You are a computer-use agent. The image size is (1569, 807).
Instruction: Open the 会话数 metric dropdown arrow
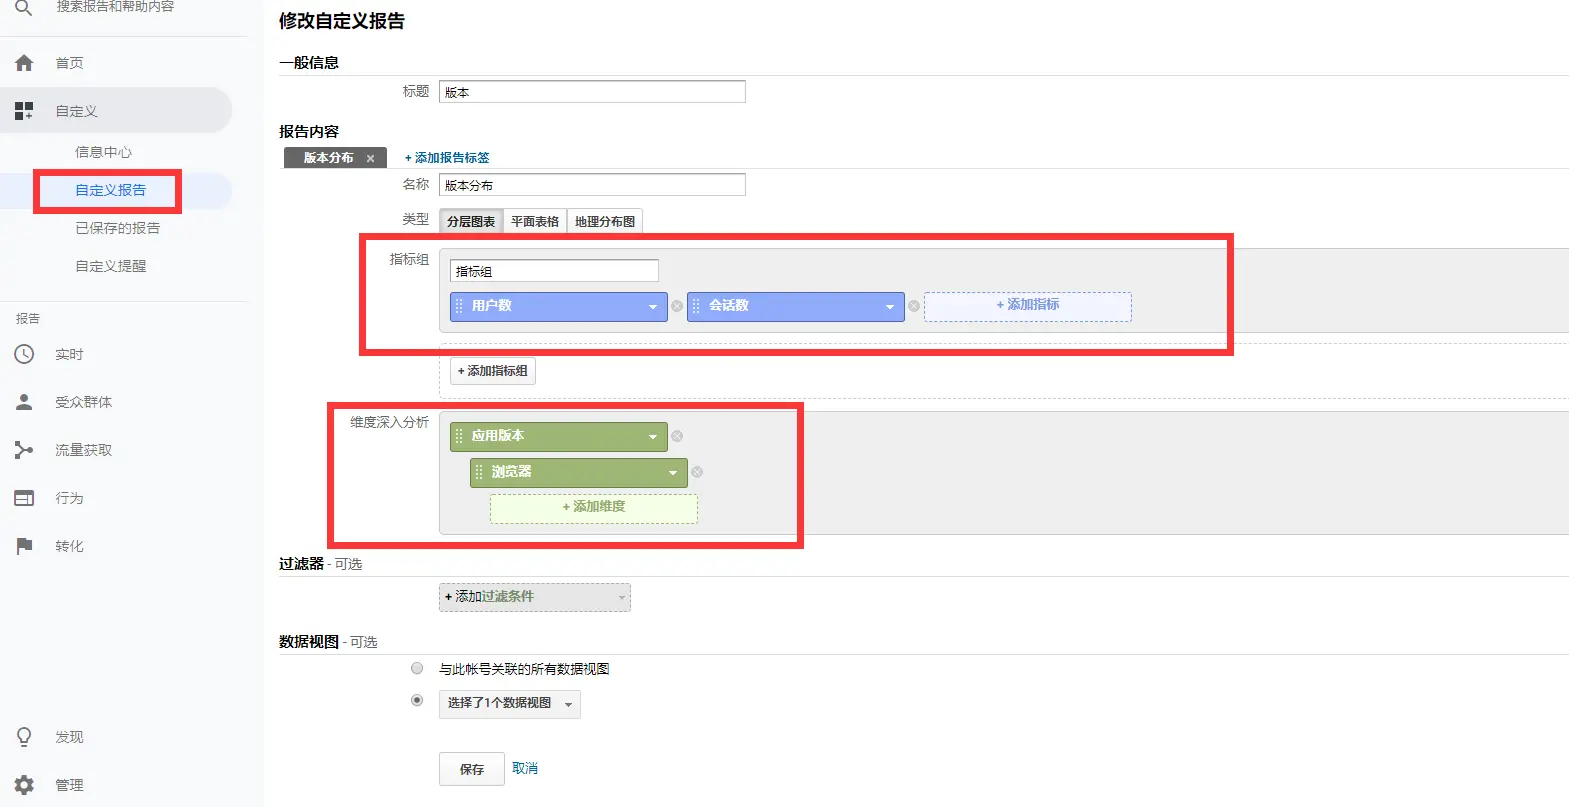[890, 307]
